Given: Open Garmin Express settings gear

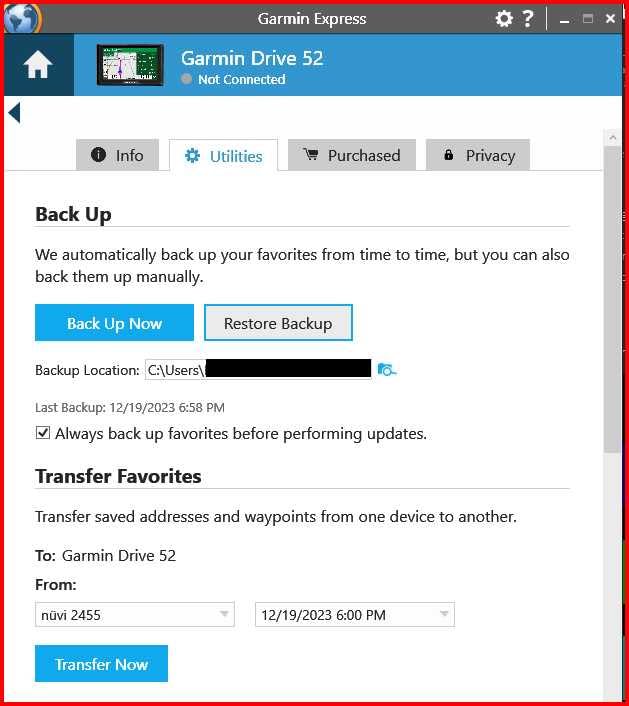Looking at the screenshot, I should click(x=504, y=18).
